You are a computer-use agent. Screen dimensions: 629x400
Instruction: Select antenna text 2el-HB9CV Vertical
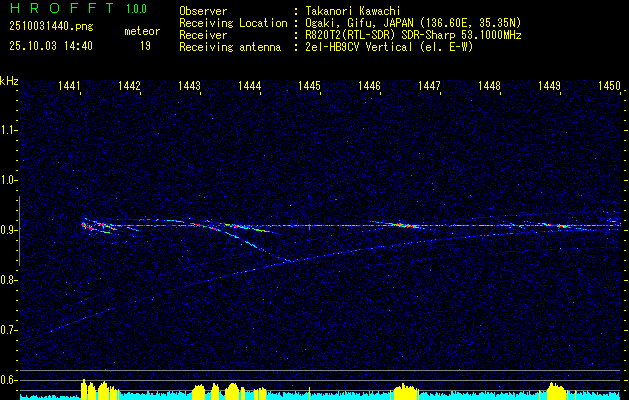(359, 47)
